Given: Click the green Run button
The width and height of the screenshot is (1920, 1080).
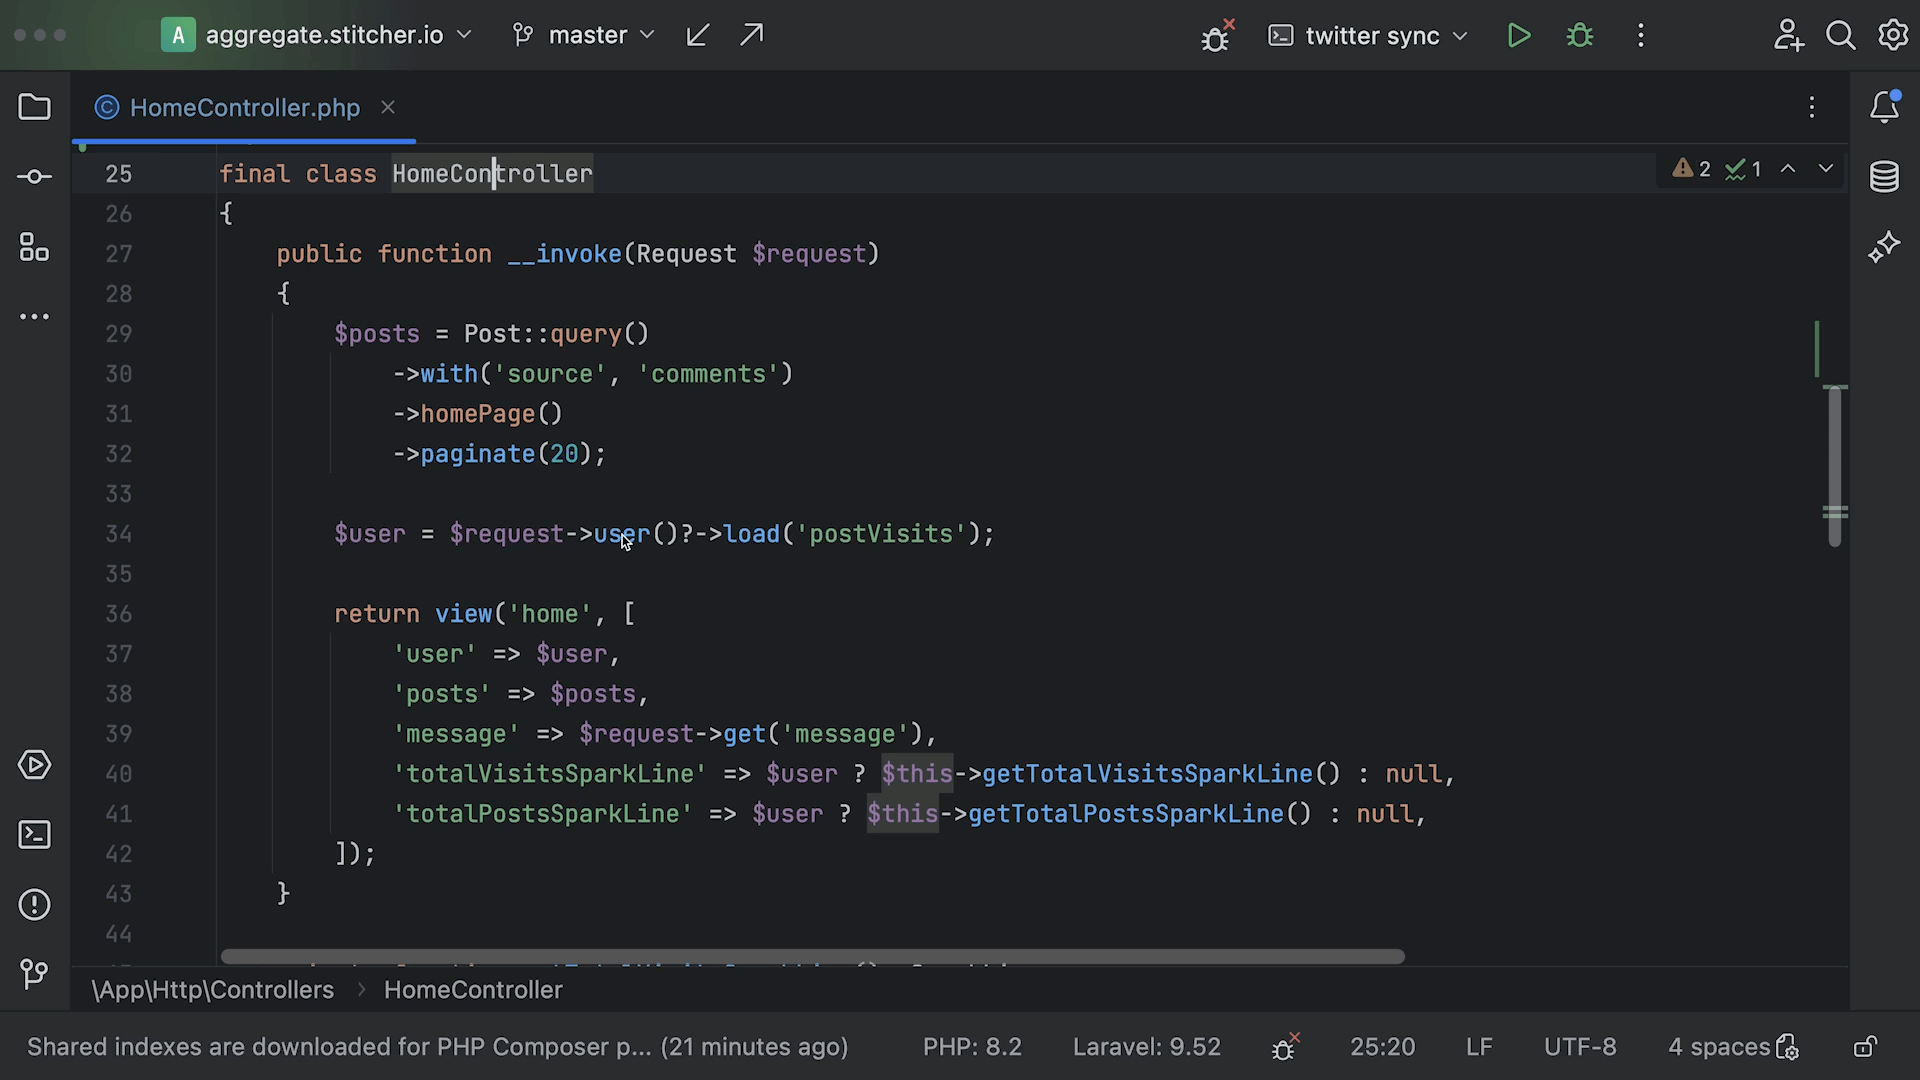Looking at the screenshot, I should [1518, 36].
